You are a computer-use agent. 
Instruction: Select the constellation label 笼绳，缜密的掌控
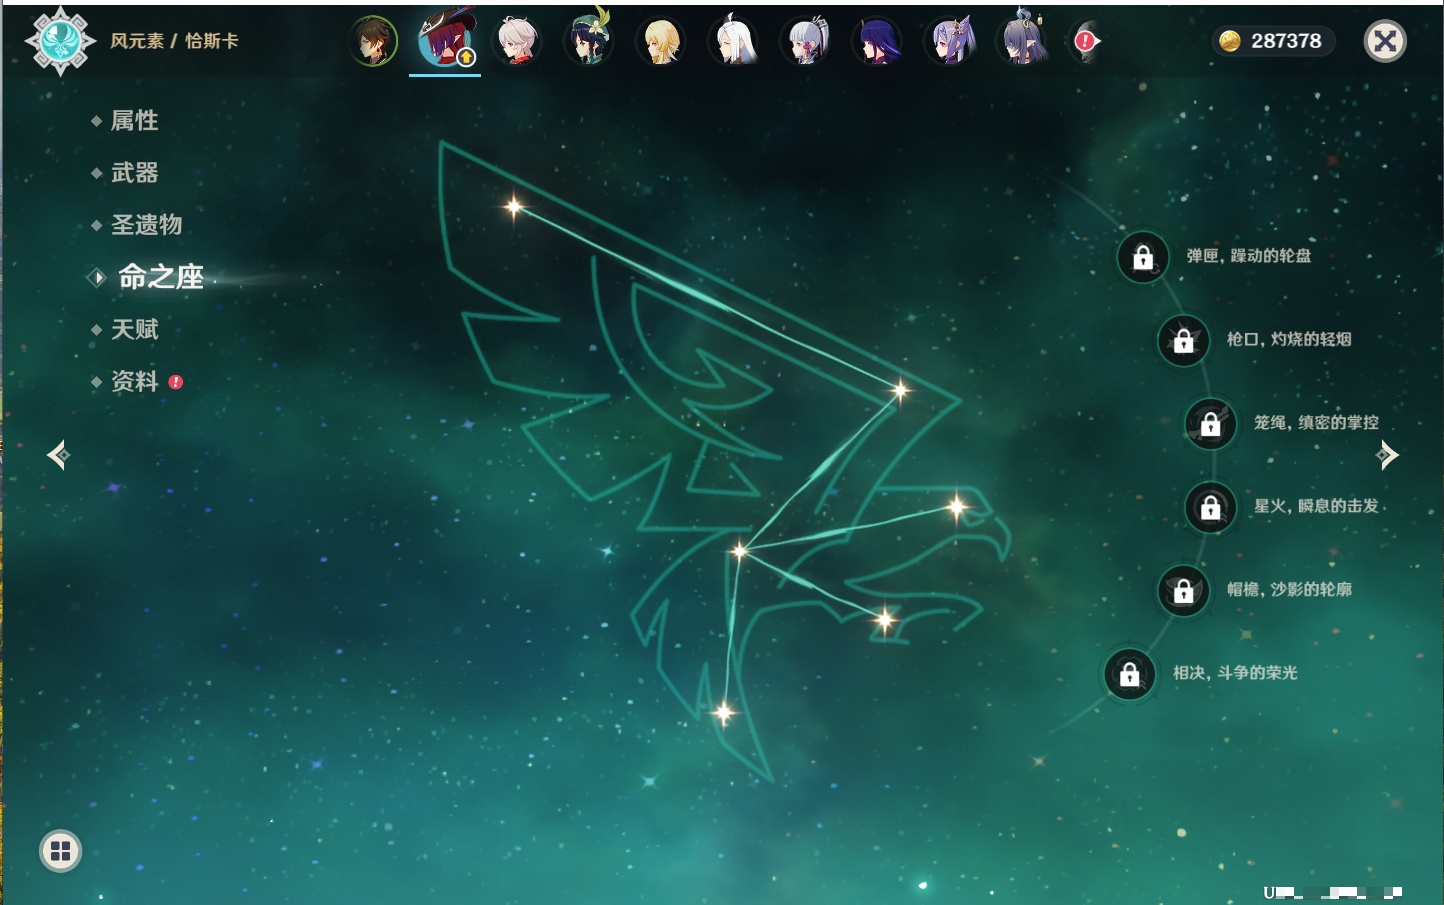[x=1316, y=423]
